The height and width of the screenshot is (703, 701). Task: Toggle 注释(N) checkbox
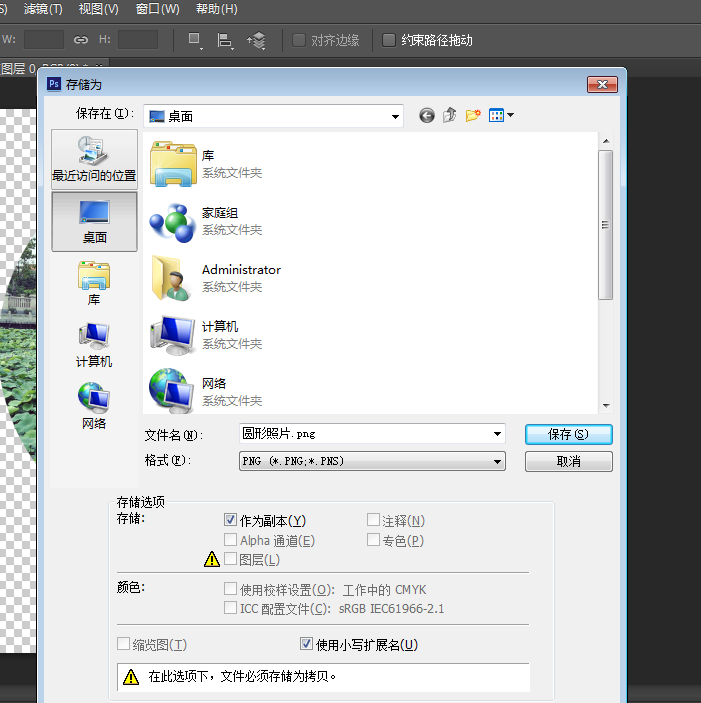tap(373, 520)
